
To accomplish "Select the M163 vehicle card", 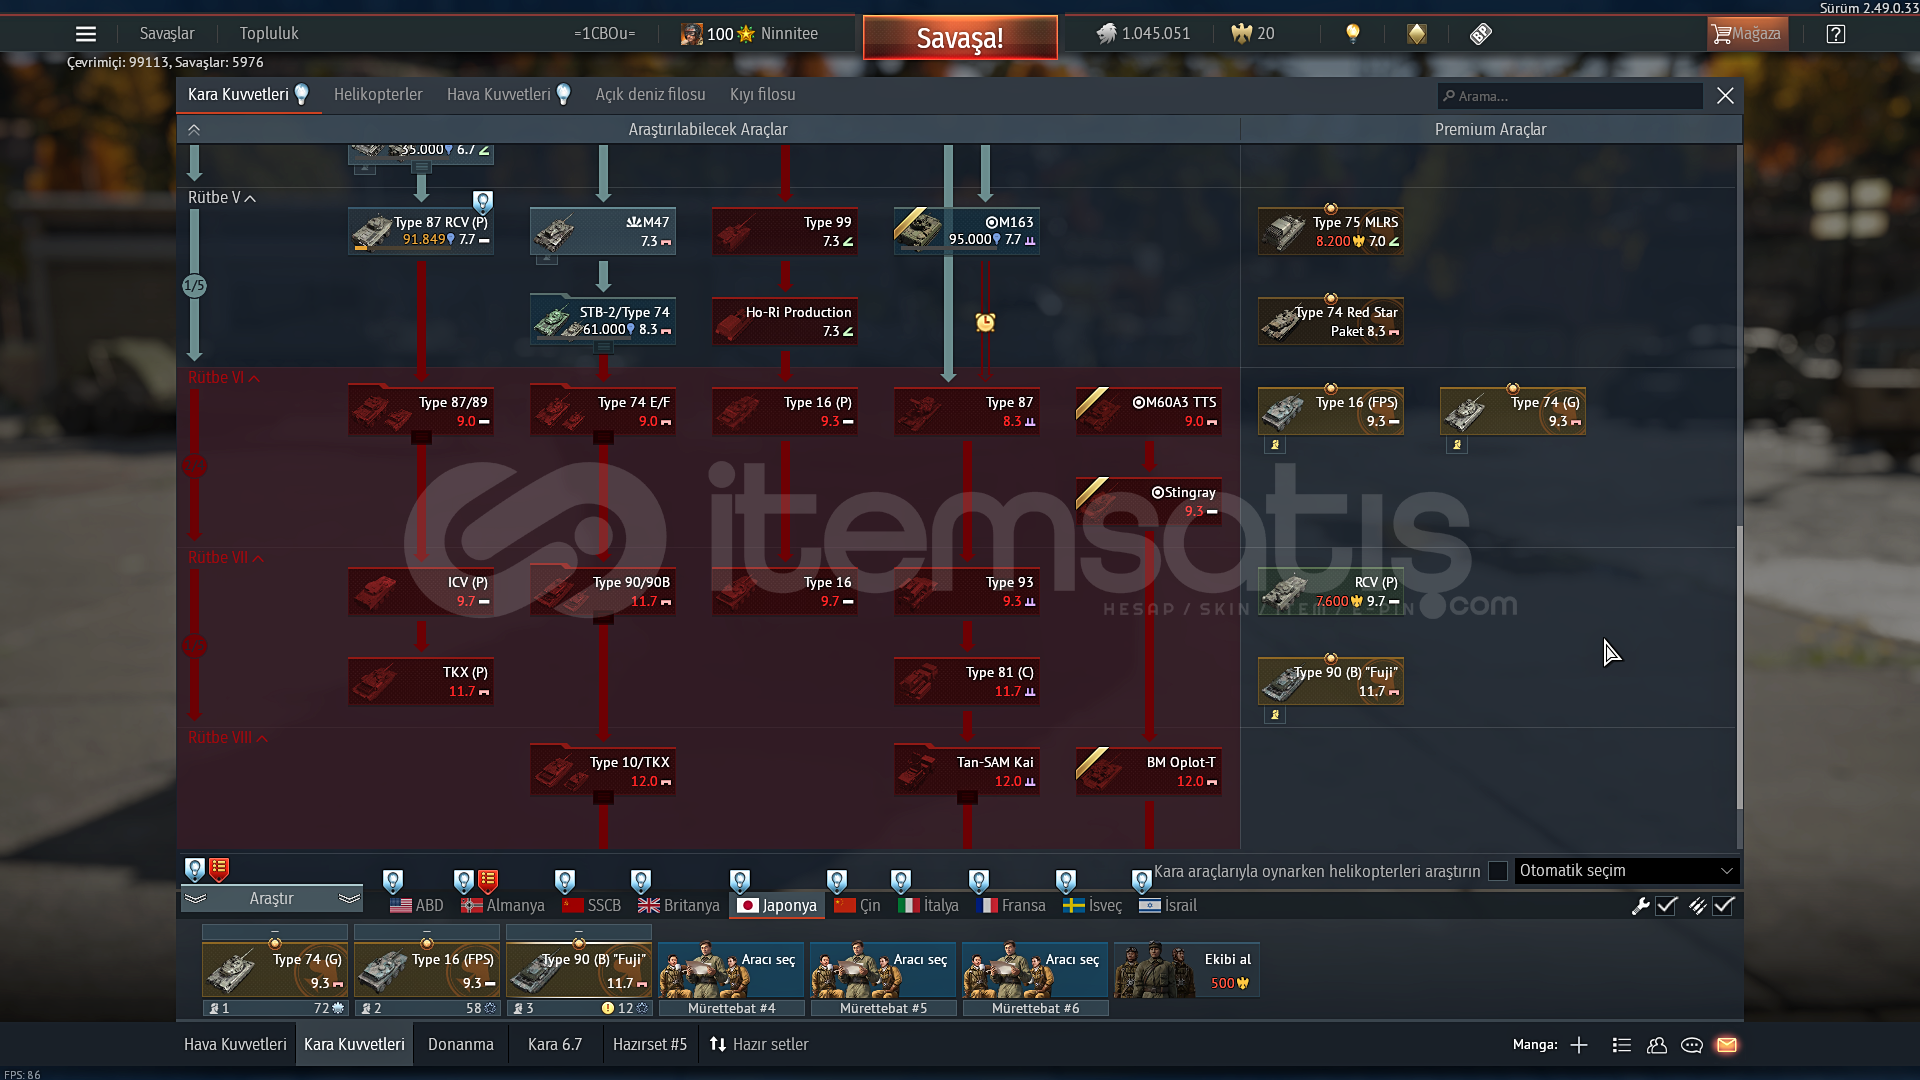I will pos(967,231).
